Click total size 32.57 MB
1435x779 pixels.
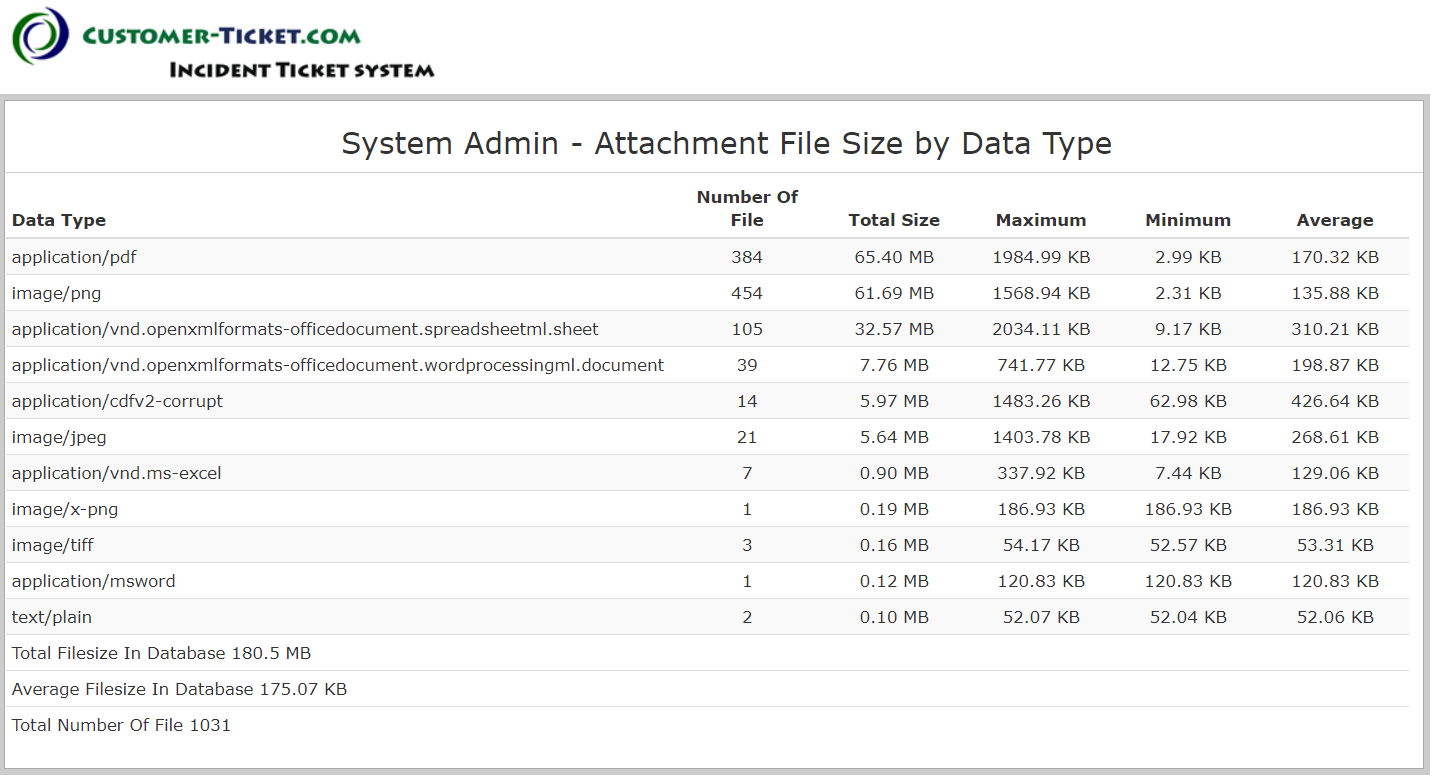click(894, 329)
